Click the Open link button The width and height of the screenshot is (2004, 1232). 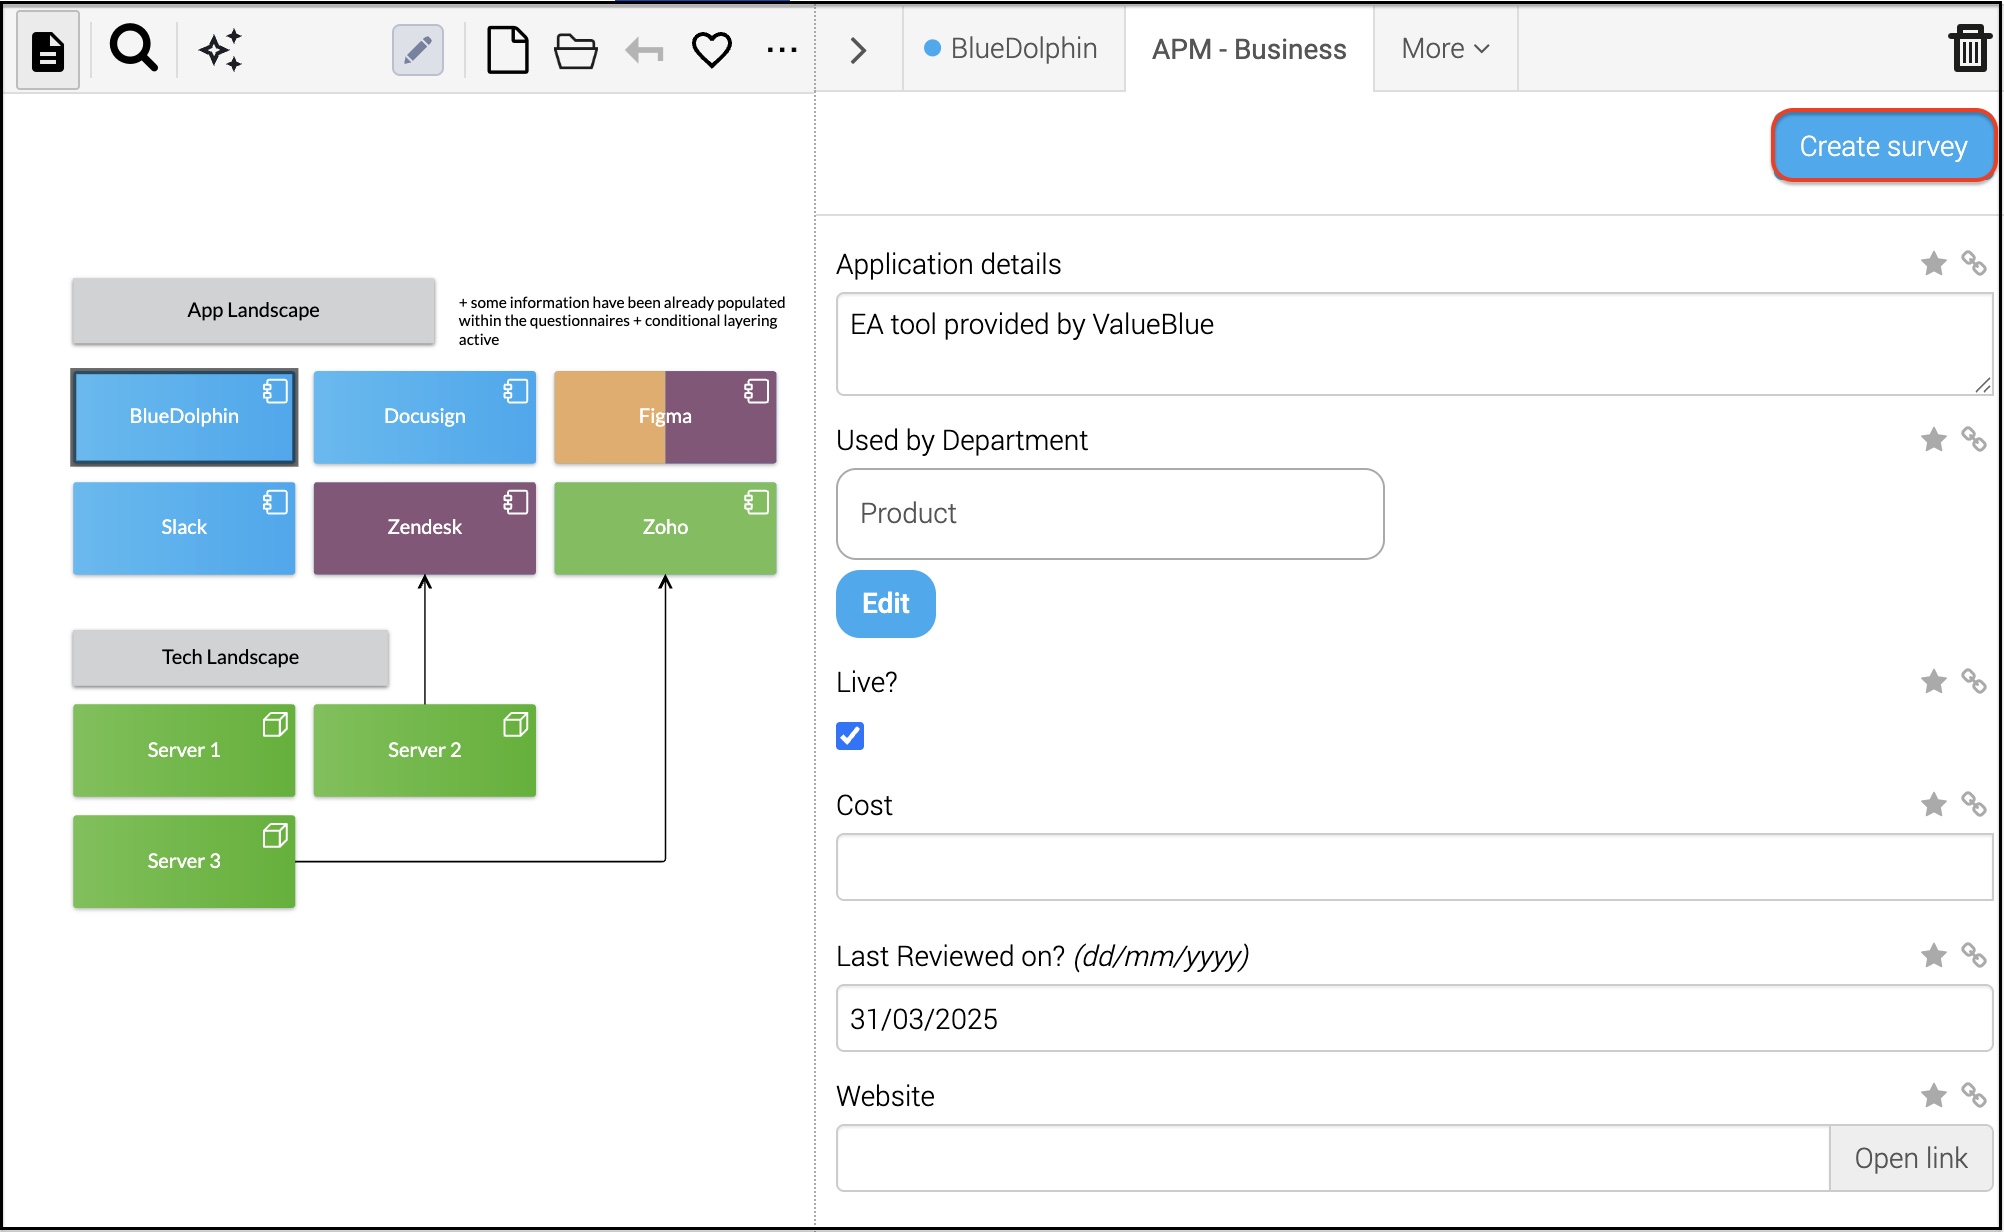[1911, 1158]
